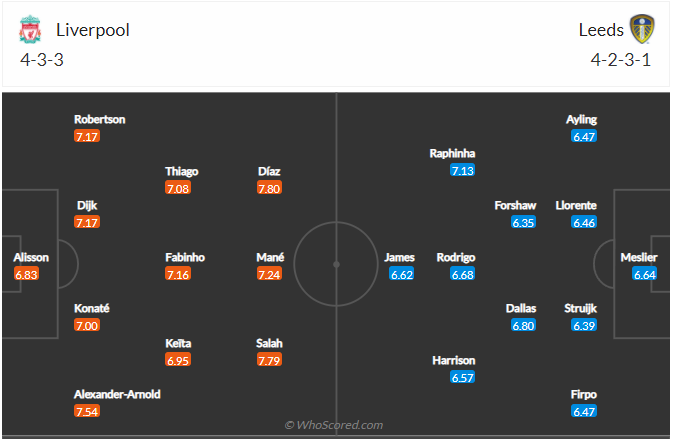The width and height of the screenshot is (673, 439).
Task: Open Fabinho's player name
Action: [x=185, y=257]
